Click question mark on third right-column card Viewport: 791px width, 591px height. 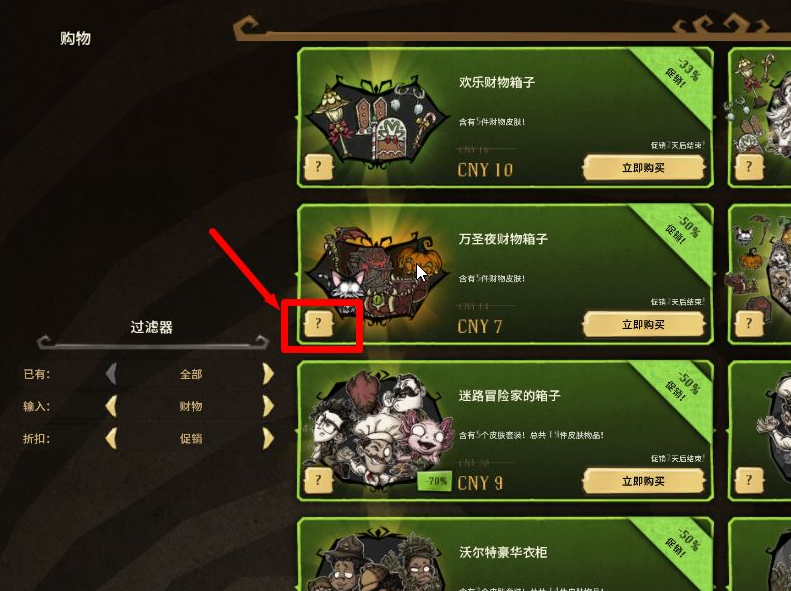pyautogui.click(x=749, y=480)
